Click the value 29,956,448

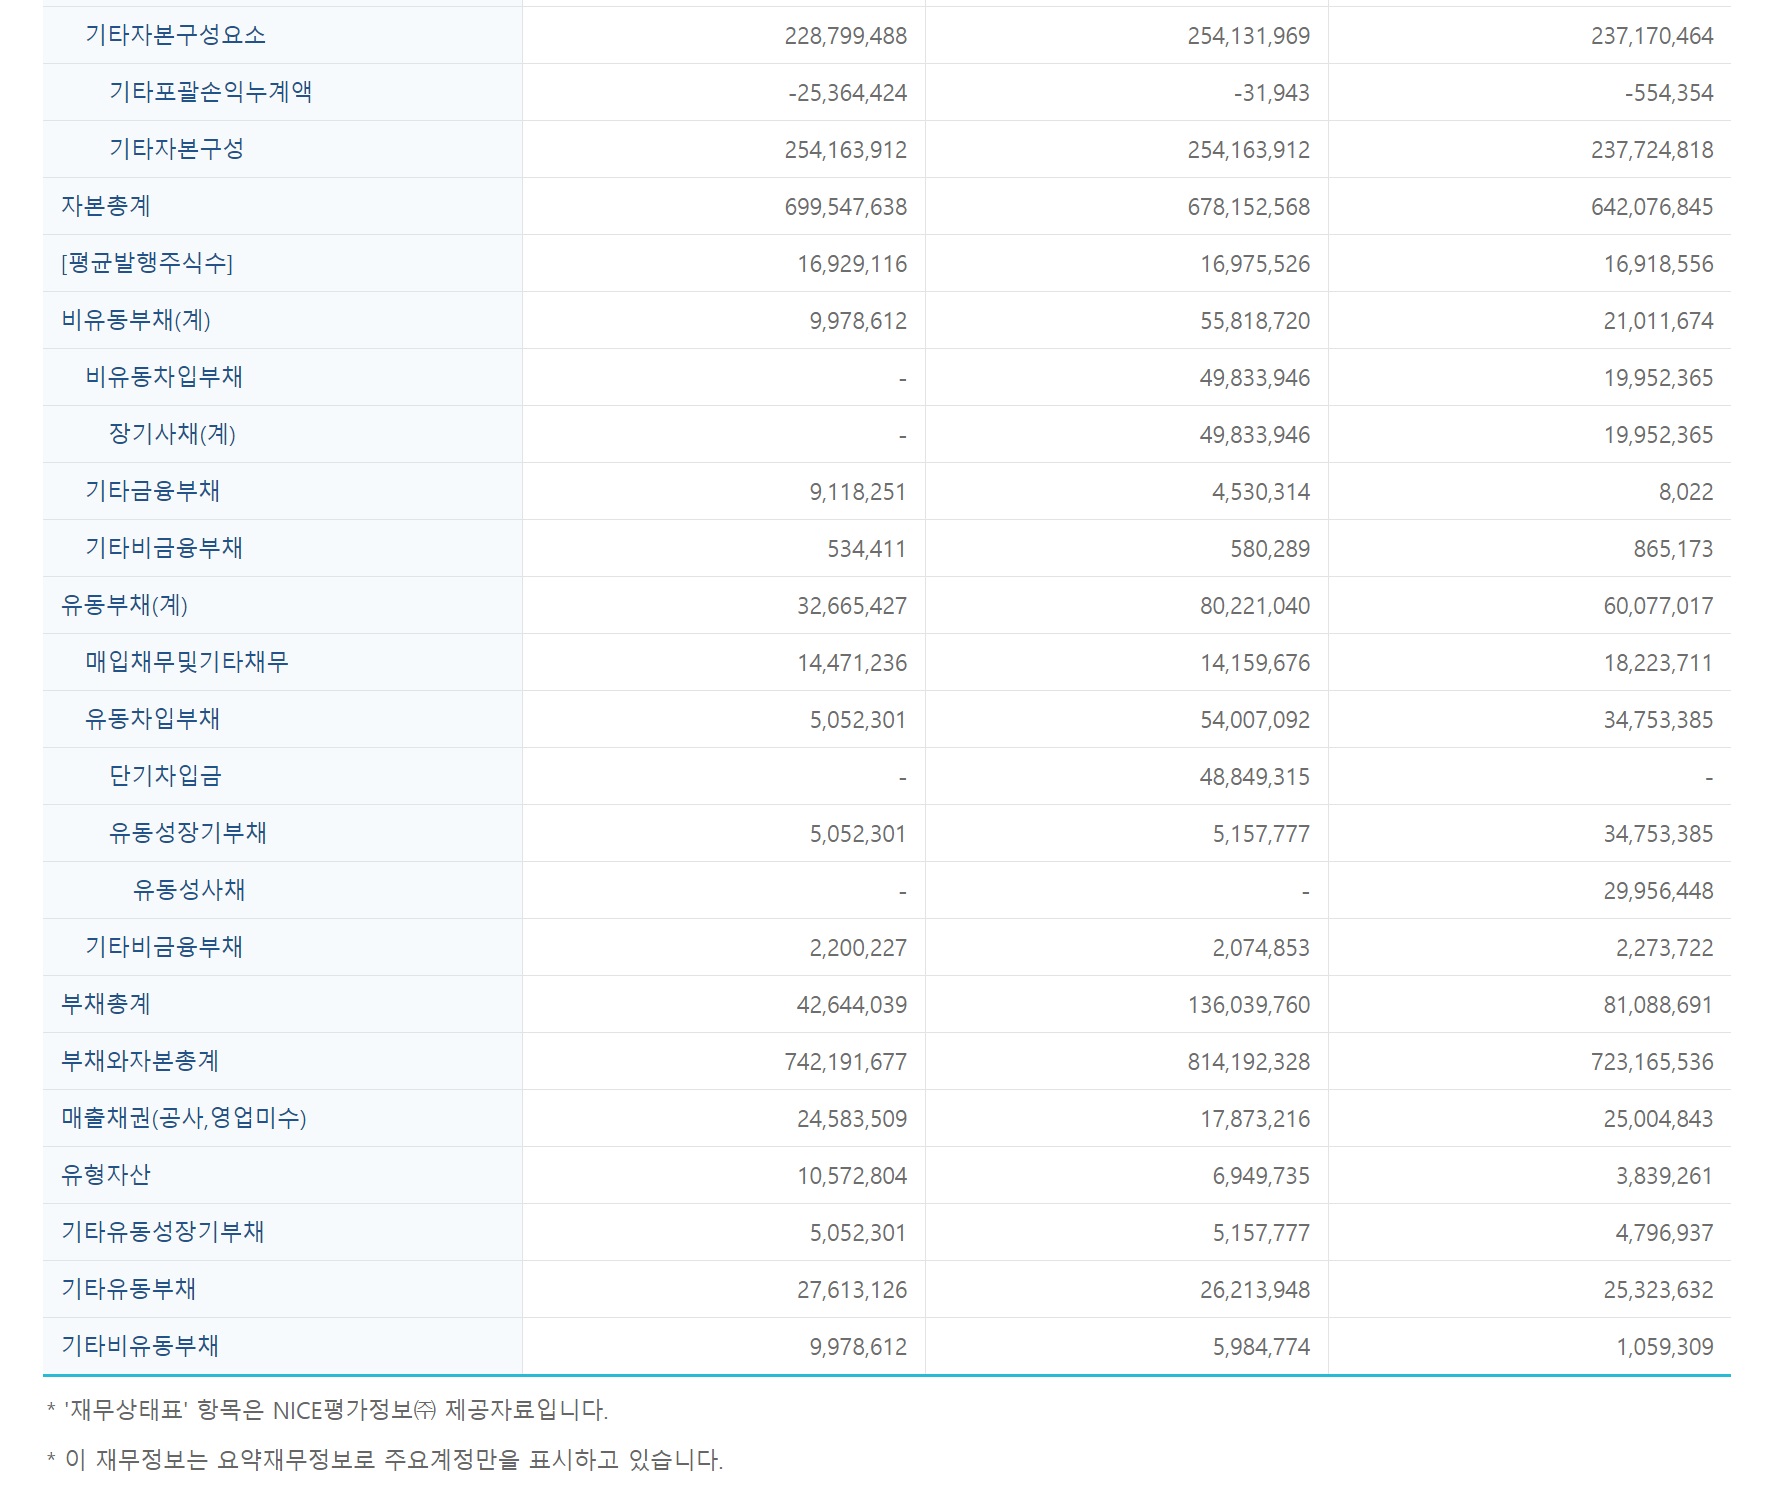coord(1658,891)
